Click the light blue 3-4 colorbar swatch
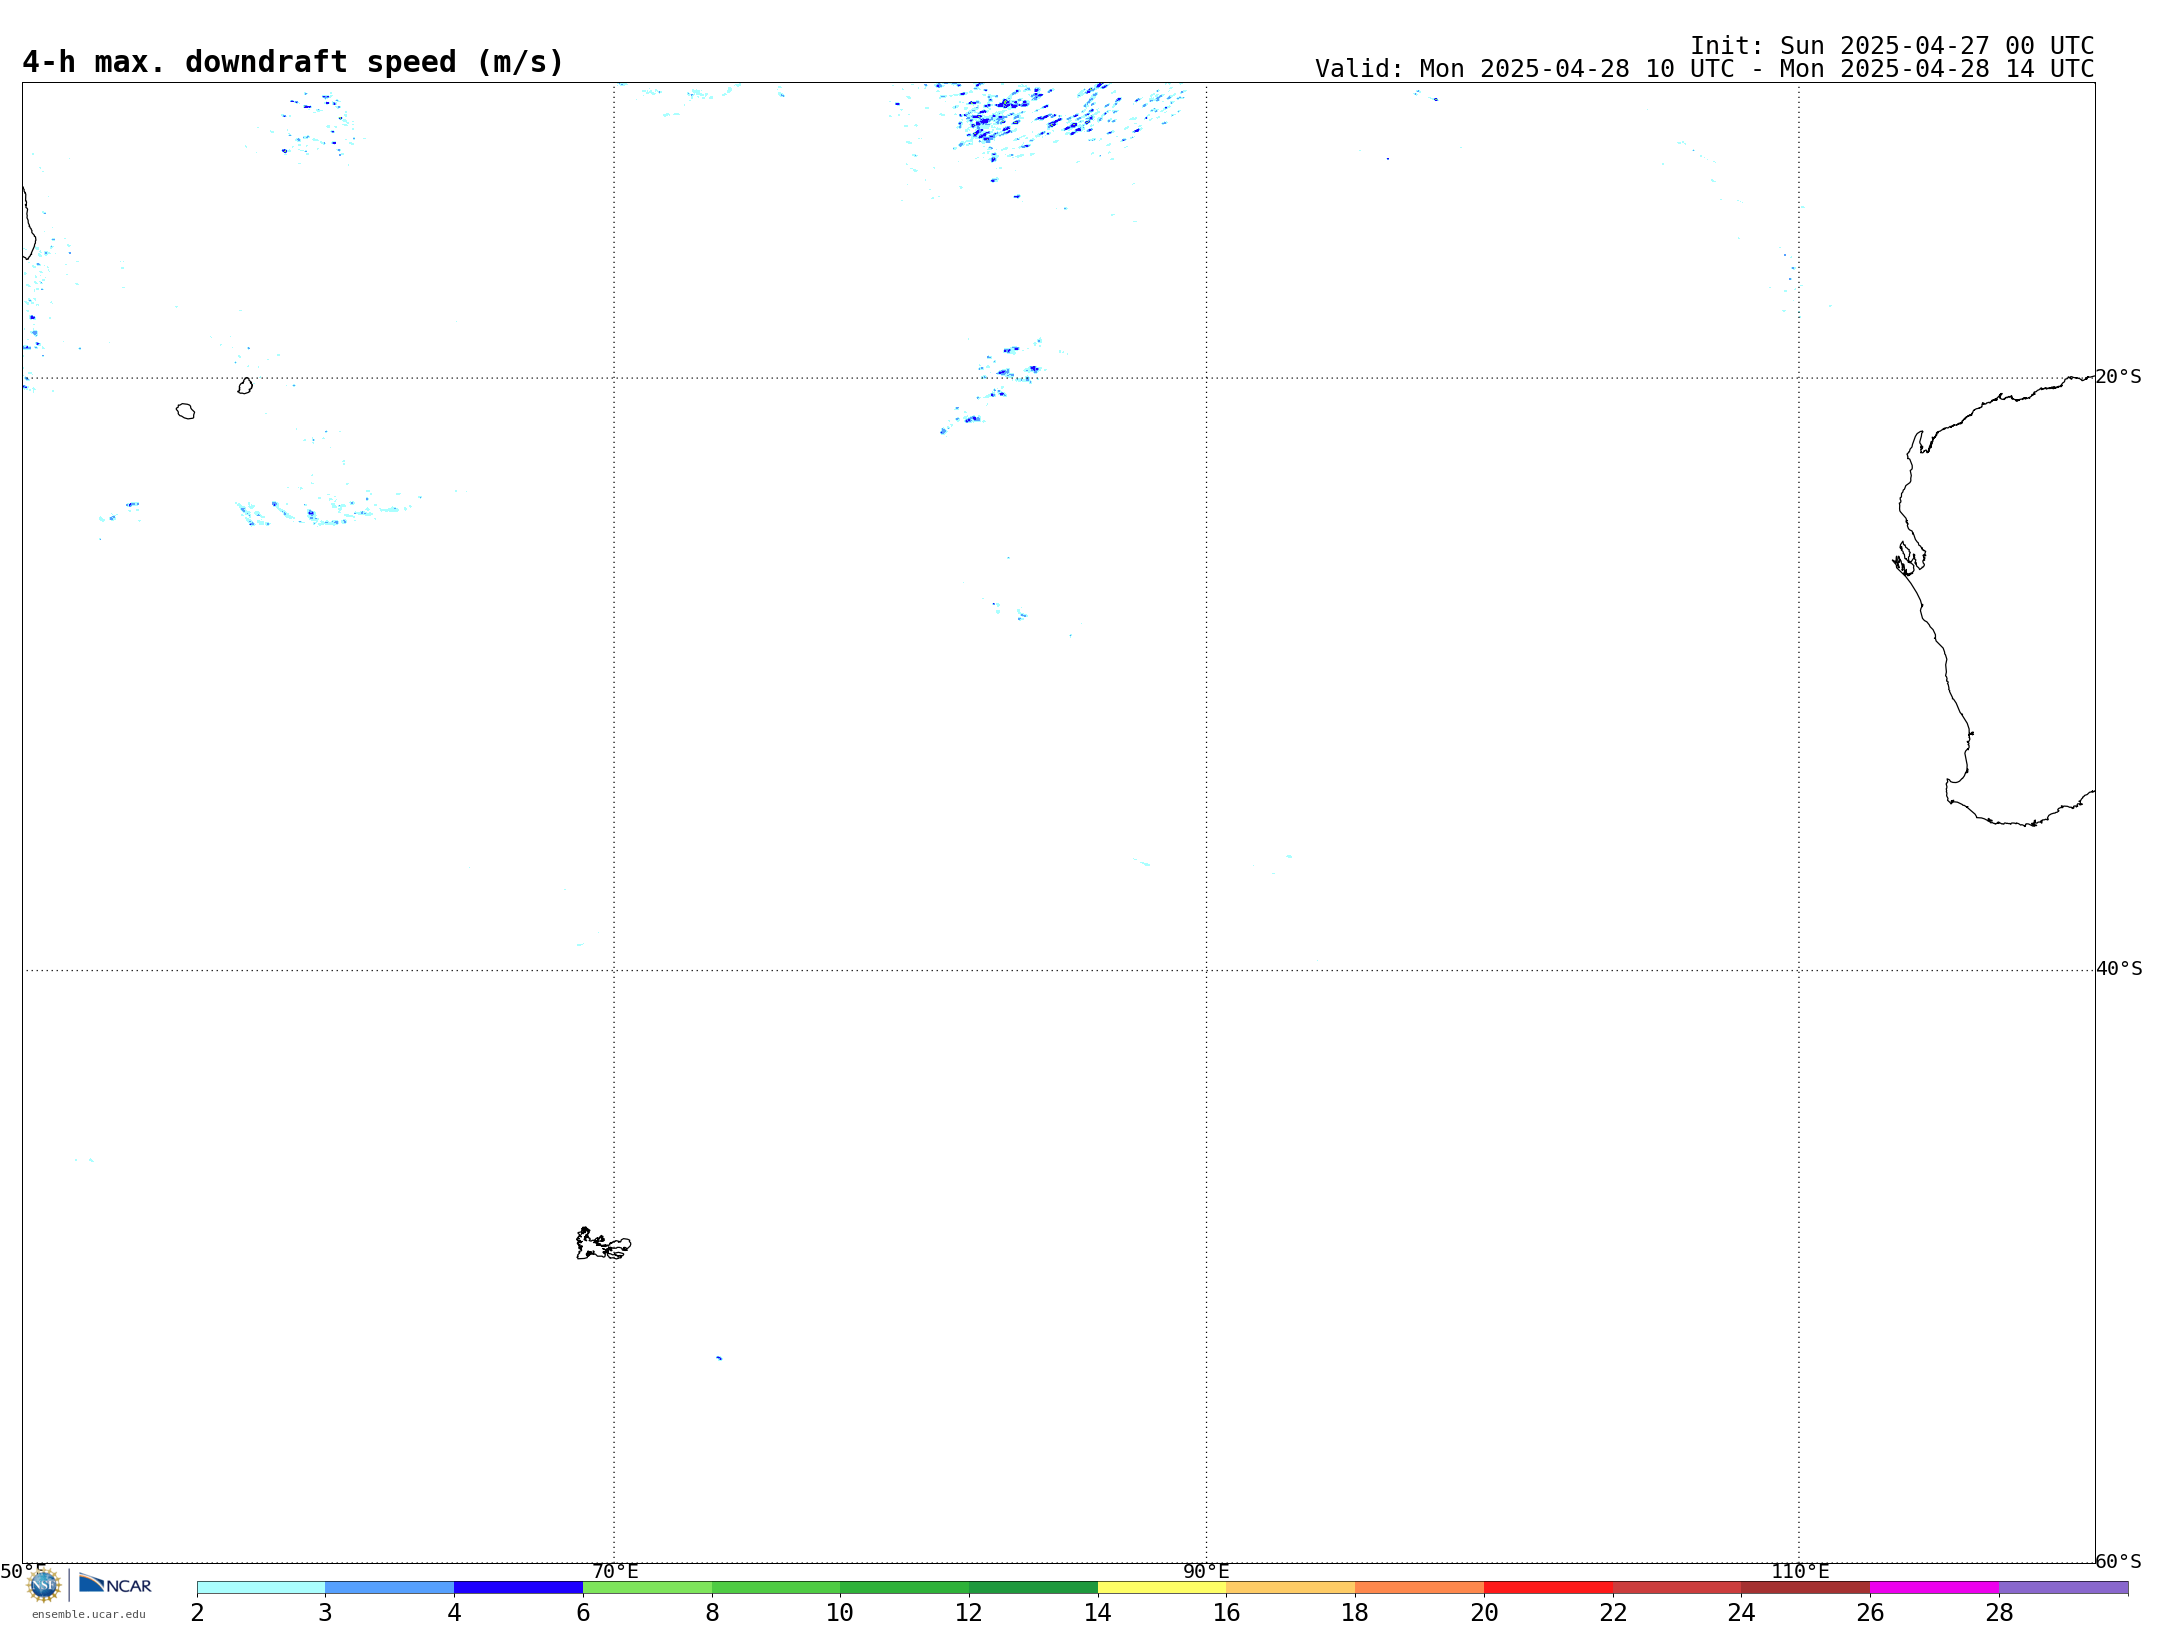The image size is (2160, 1626). click(x=390, y=1588)
